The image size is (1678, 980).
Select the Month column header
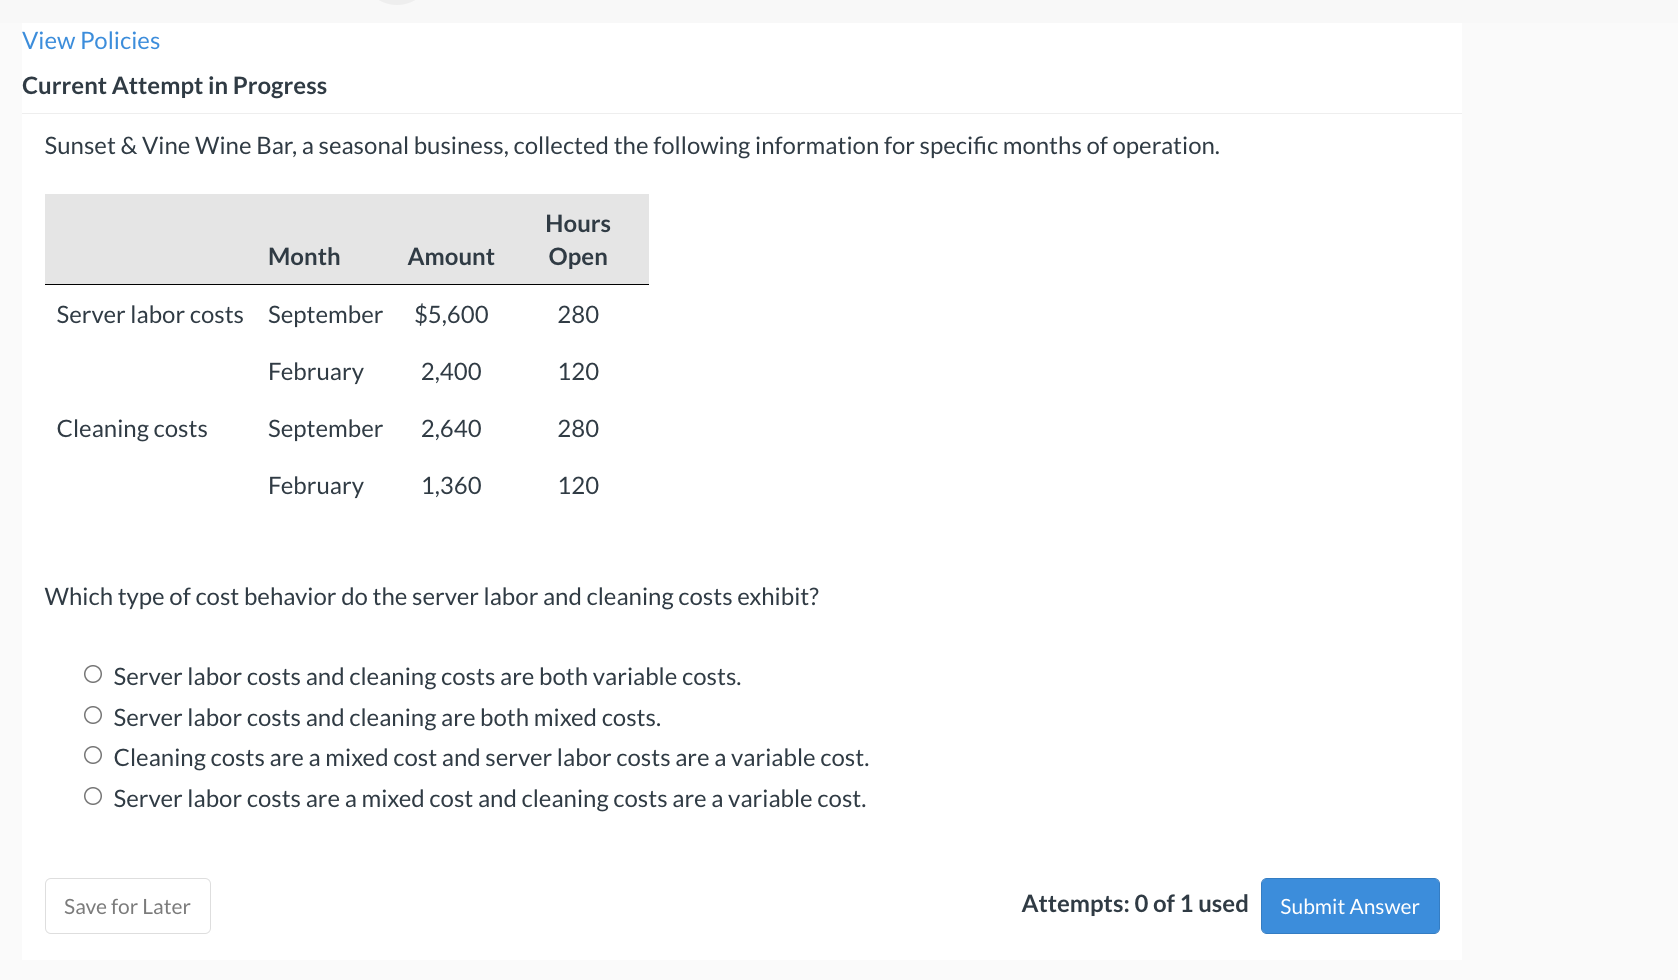(304, 256)
